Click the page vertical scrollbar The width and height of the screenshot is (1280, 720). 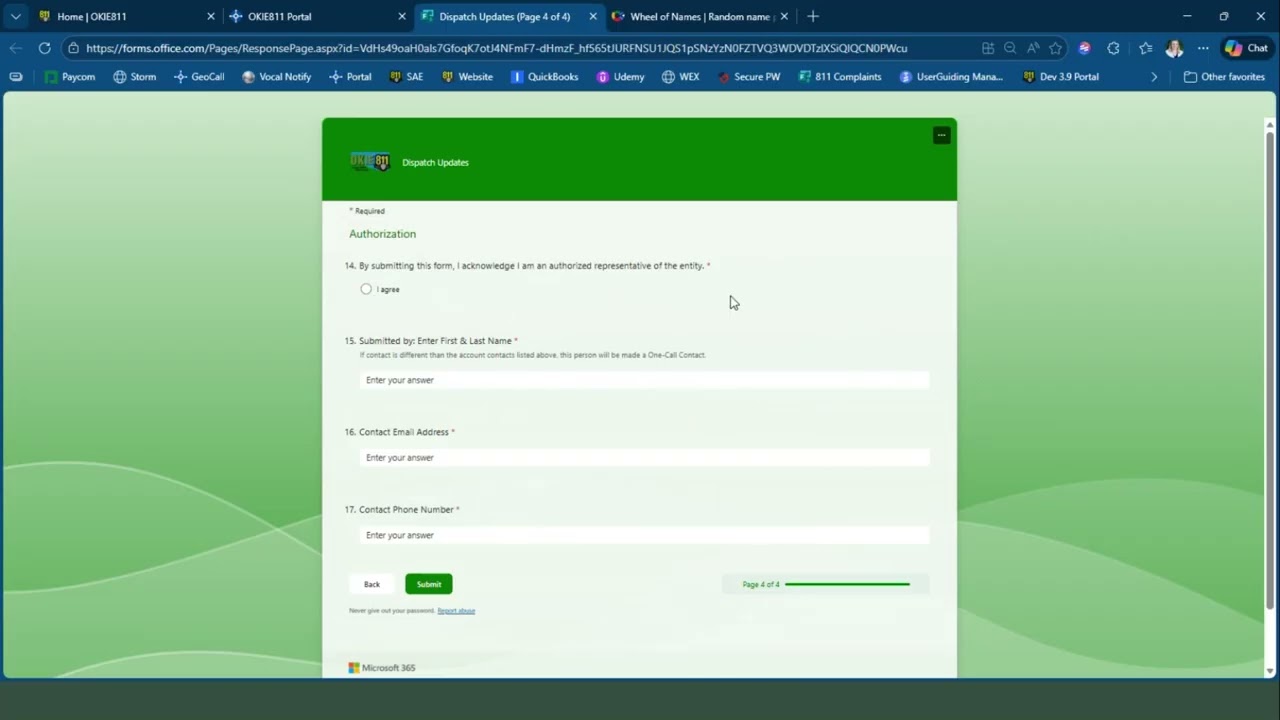pos(1270,368)
